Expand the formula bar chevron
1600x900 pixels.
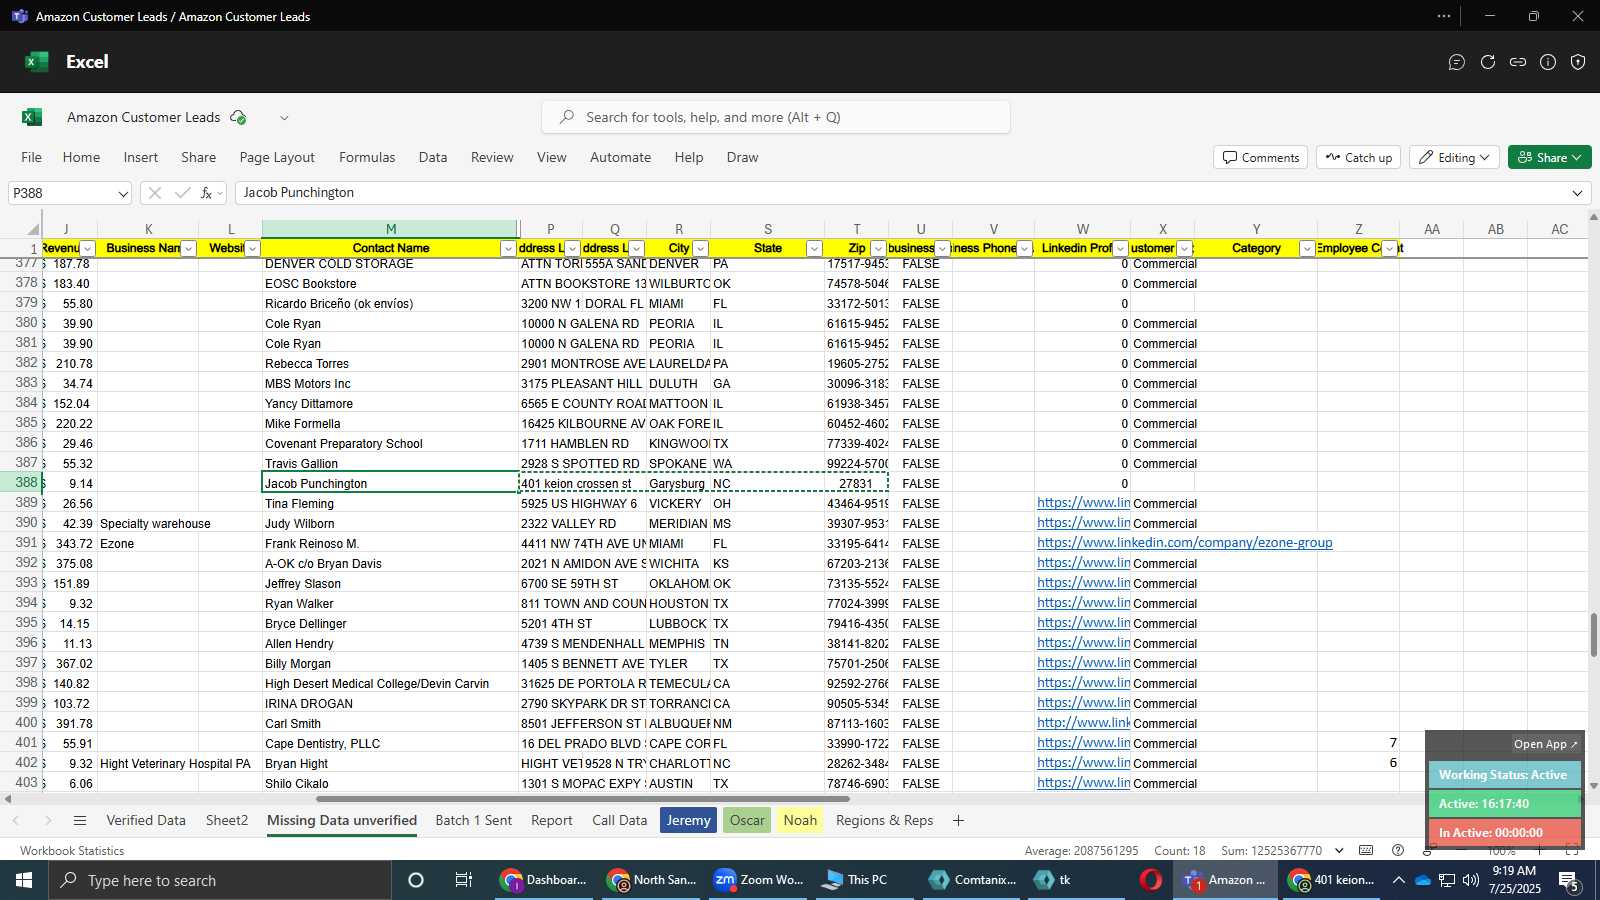1577,193
